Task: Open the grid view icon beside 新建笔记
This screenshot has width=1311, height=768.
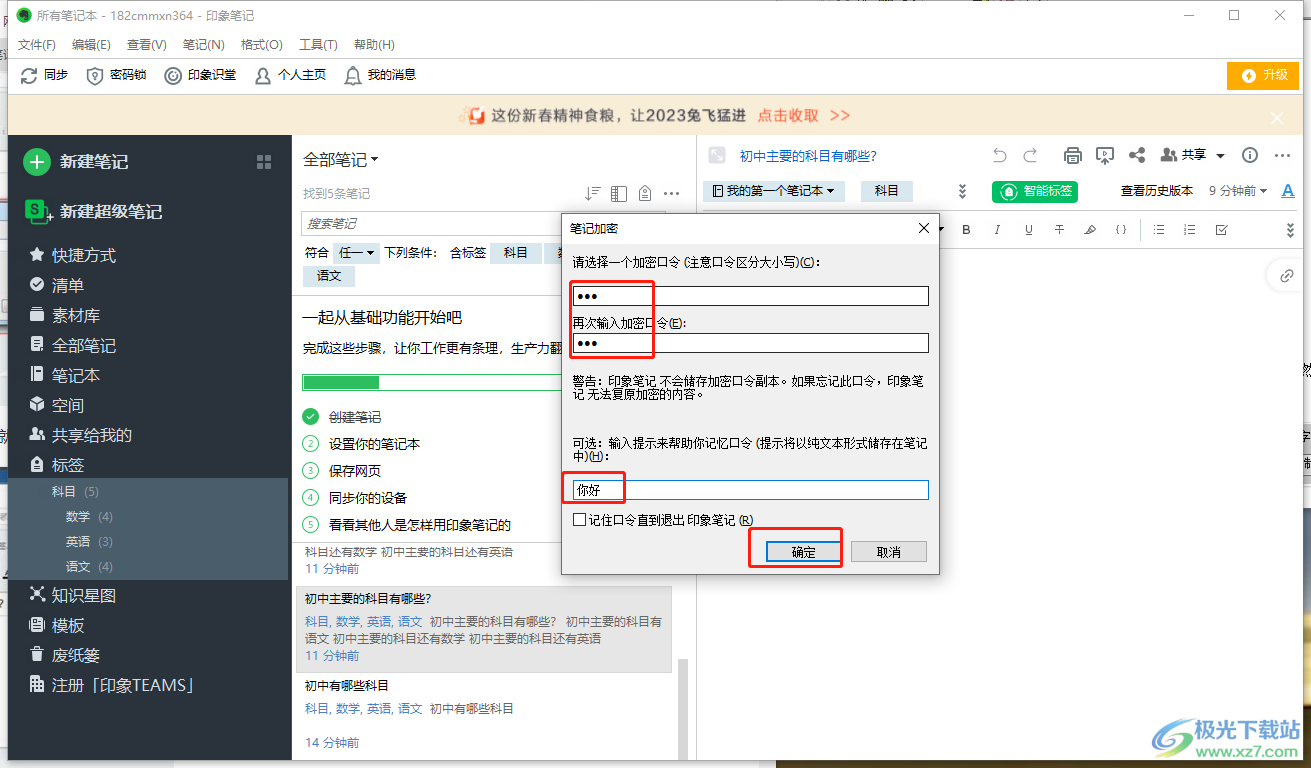Action: point(264,162)
